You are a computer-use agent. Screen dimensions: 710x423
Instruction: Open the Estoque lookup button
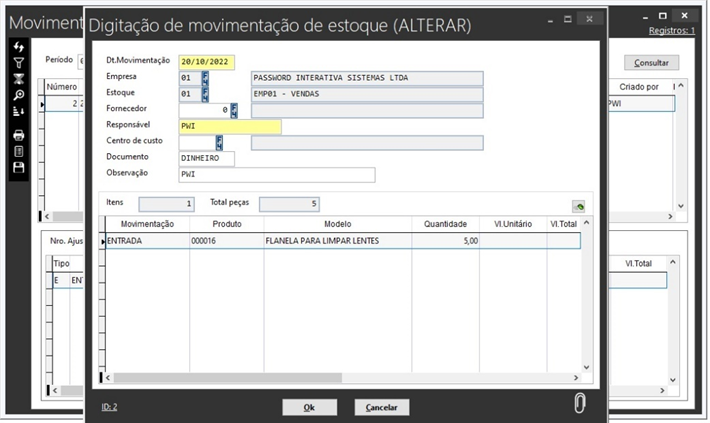tap(206, 94)
